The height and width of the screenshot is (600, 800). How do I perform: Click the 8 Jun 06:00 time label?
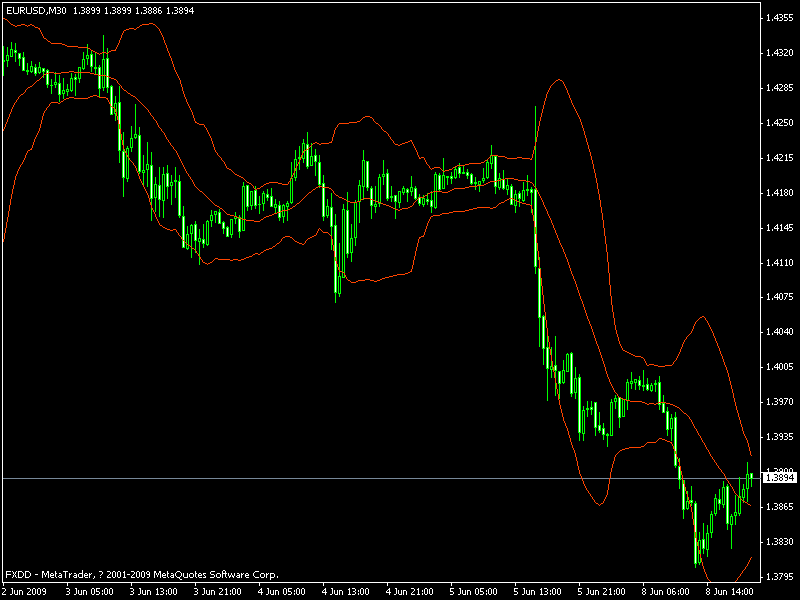(666, 592)
